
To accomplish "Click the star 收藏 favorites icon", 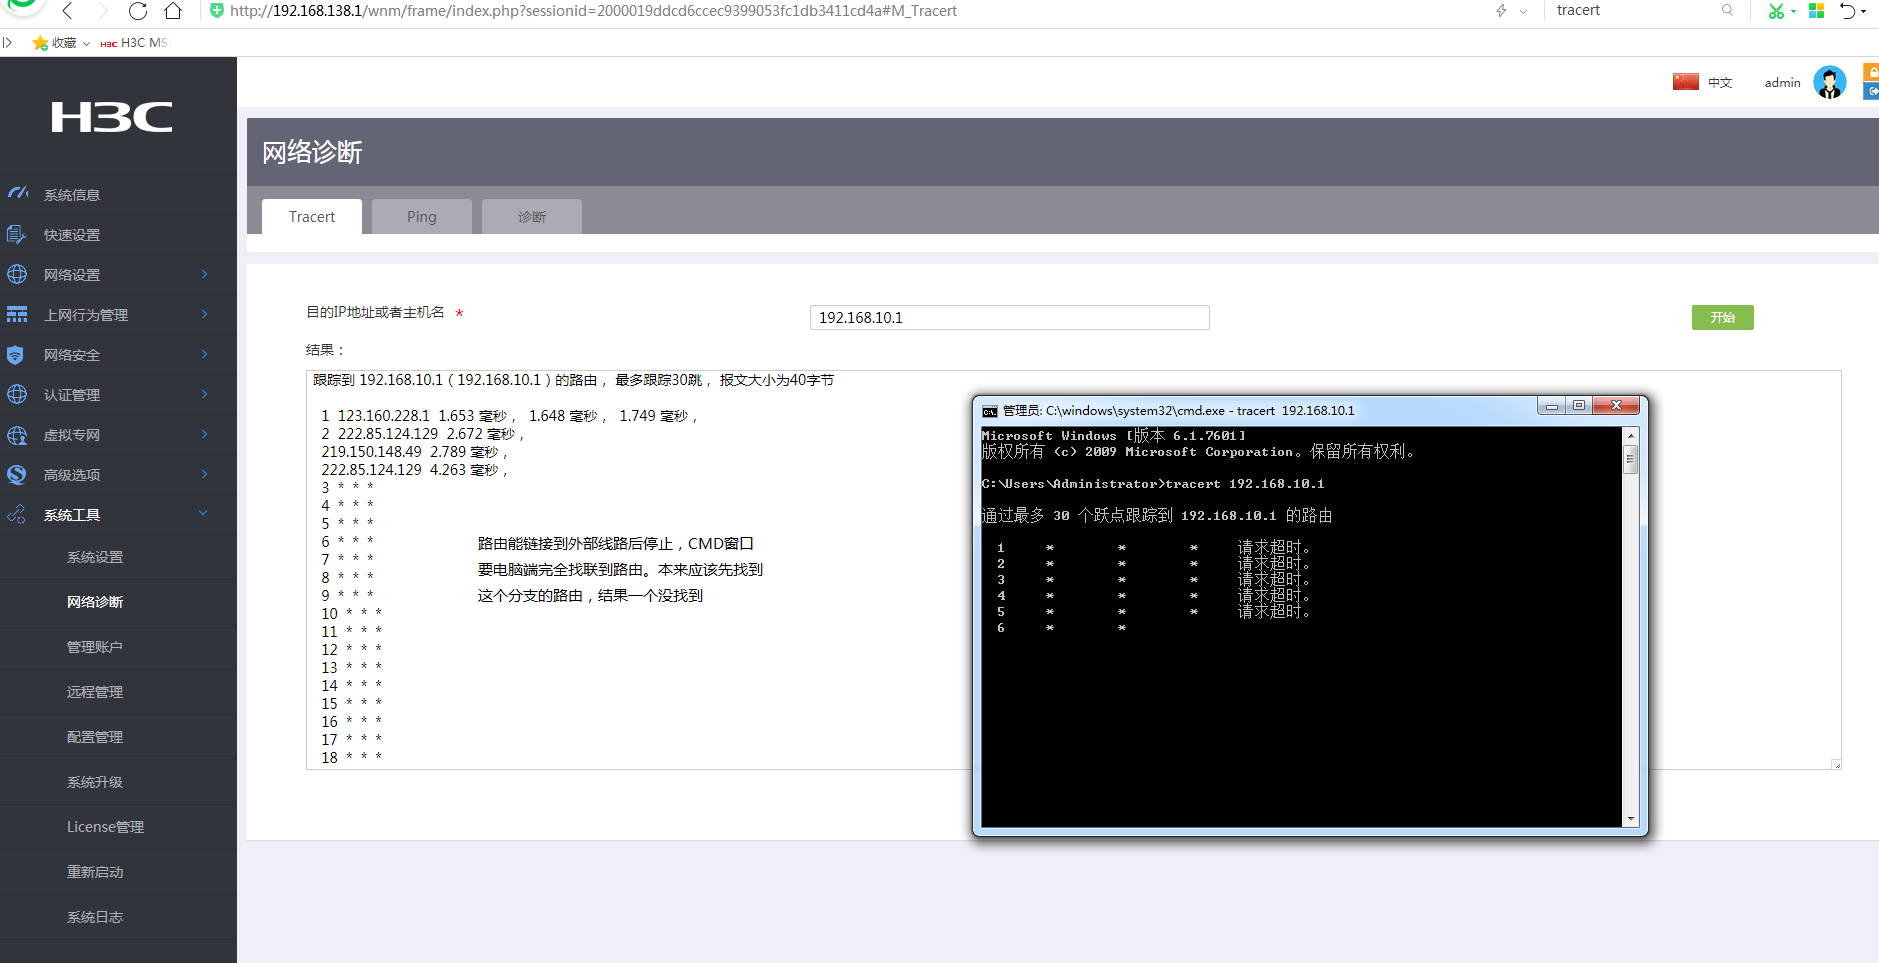I will (40, 43).
